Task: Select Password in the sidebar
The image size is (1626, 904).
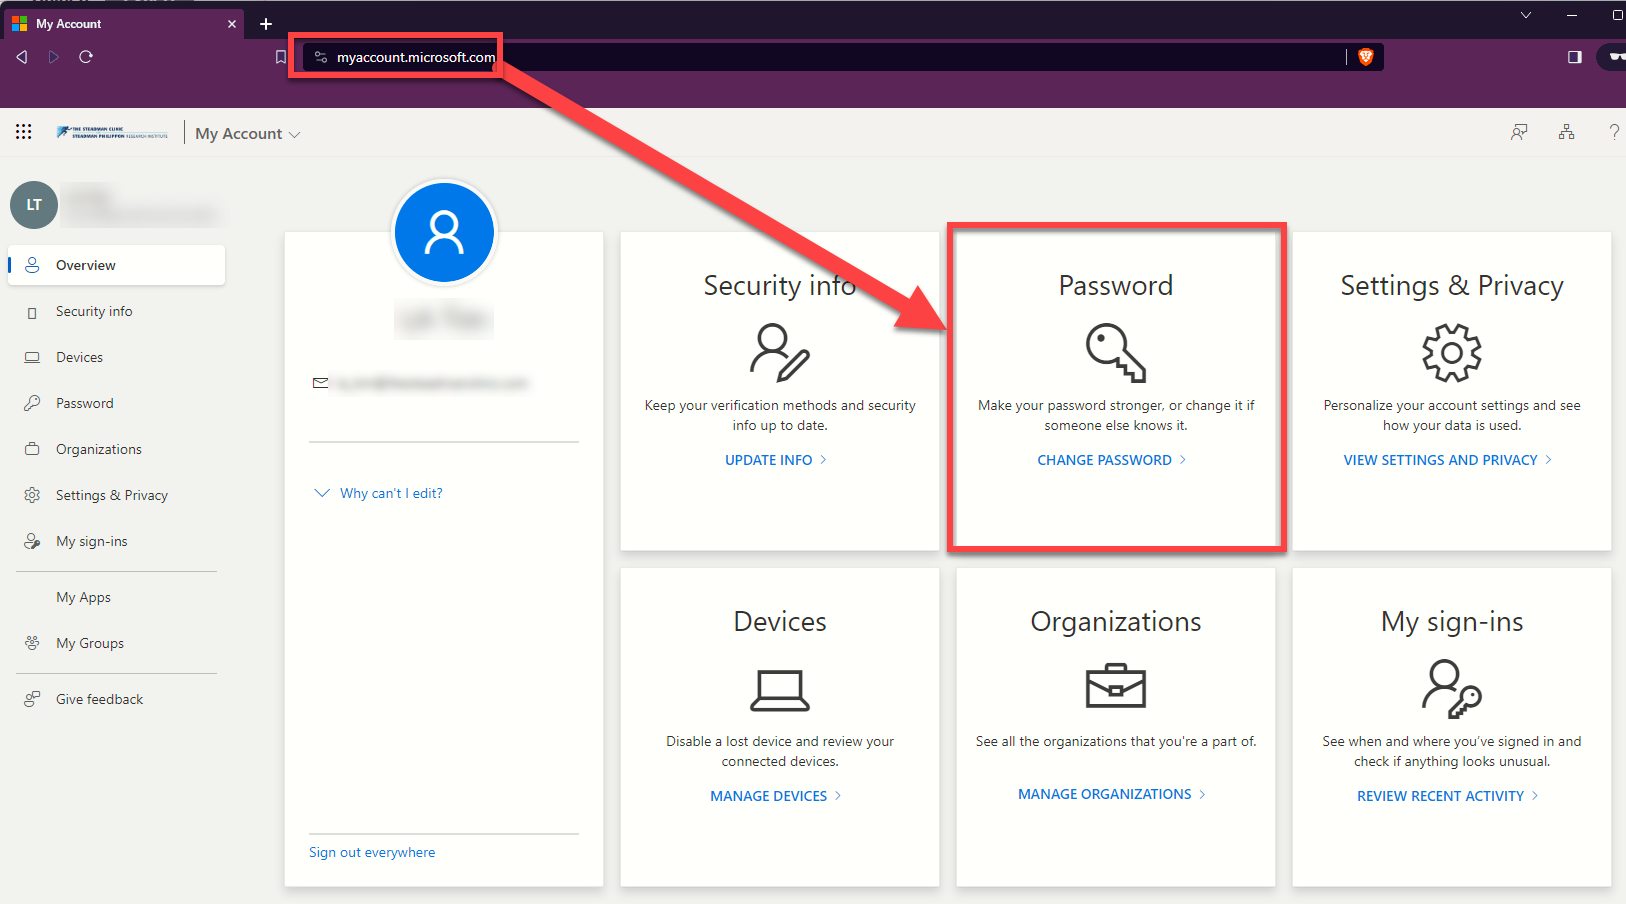Action: tap(117, 403)
